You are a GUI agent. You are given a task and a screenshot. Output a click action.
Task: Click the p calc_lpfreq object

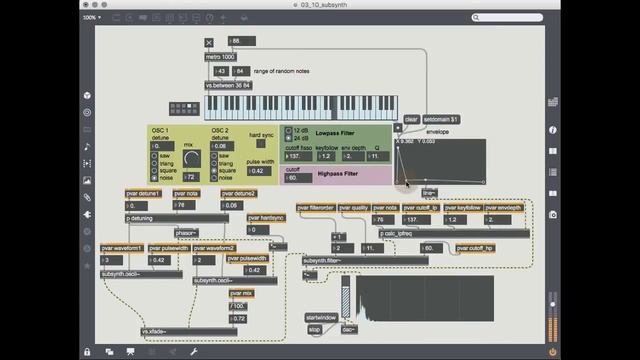[454, 233]
